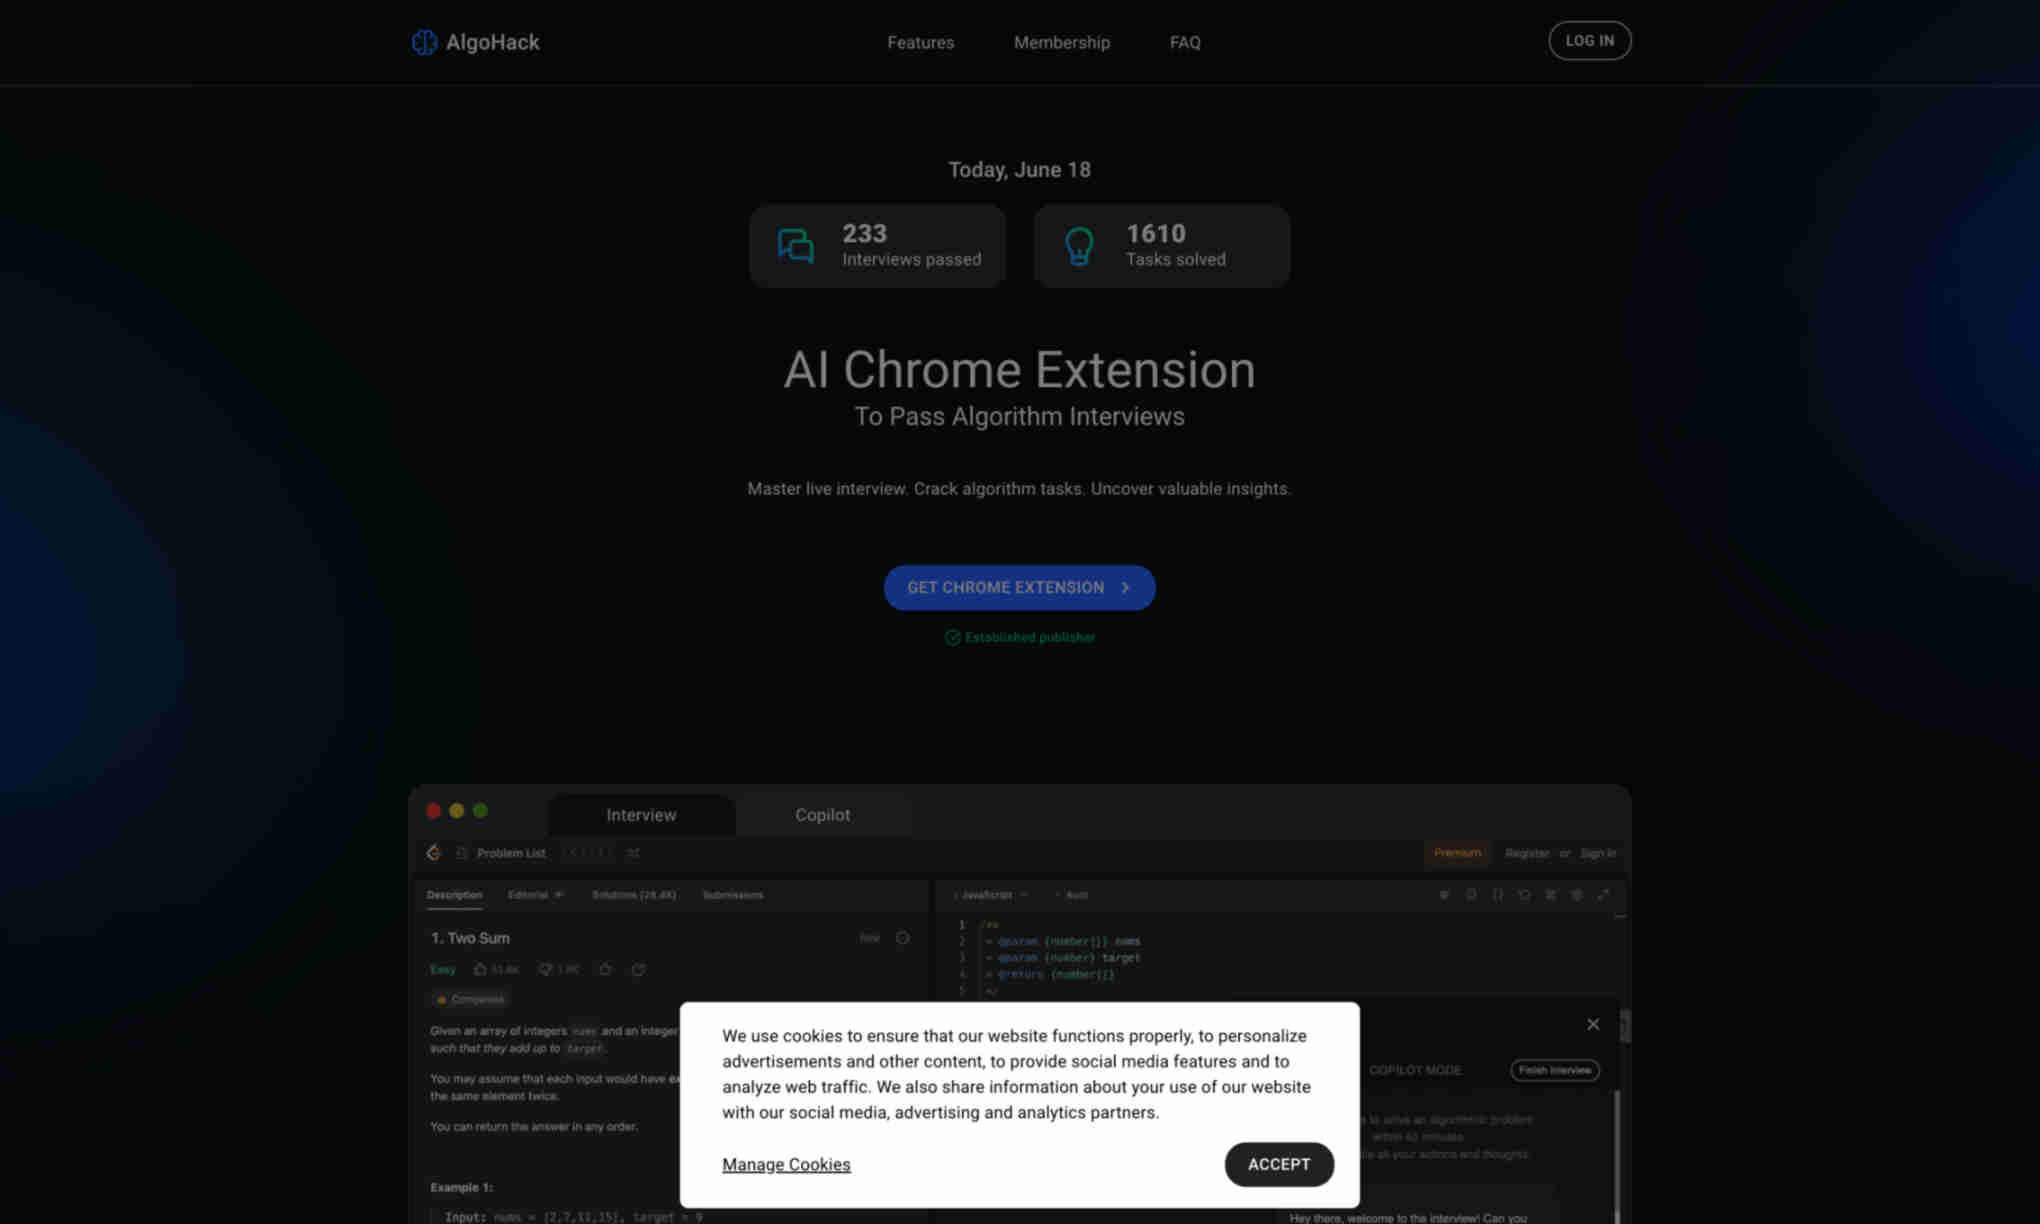
Task: Open the Submissions tab in the demo
Action: click(732, 895)
